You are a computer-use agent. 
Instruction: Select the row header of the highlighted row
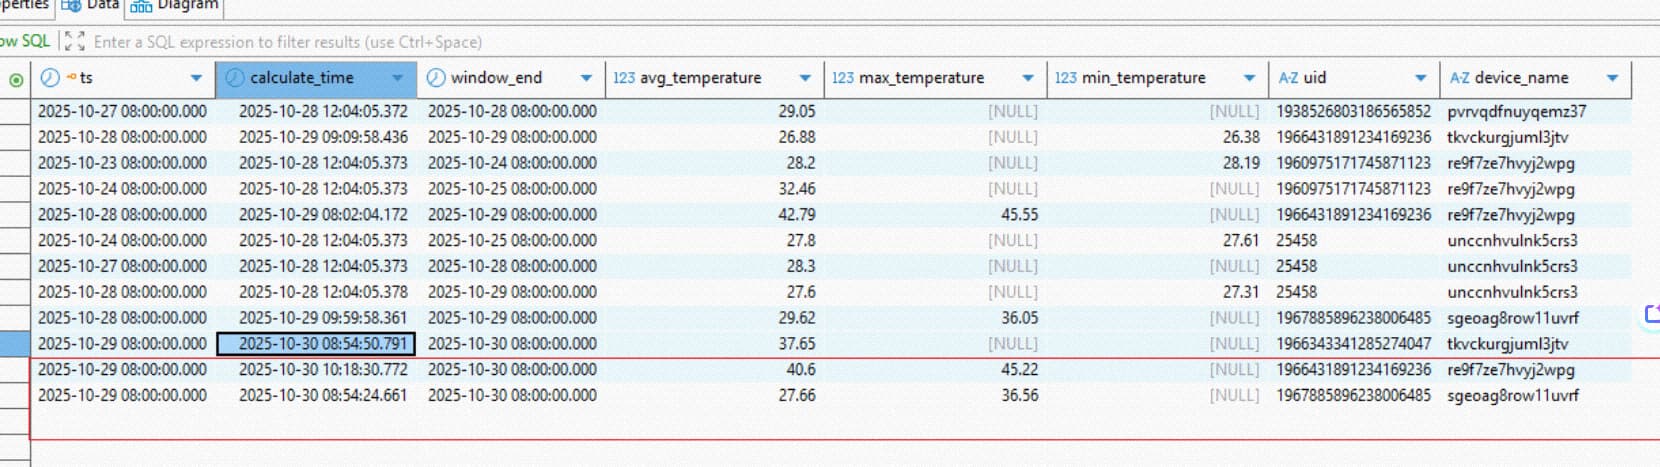[x=14, y=344]
